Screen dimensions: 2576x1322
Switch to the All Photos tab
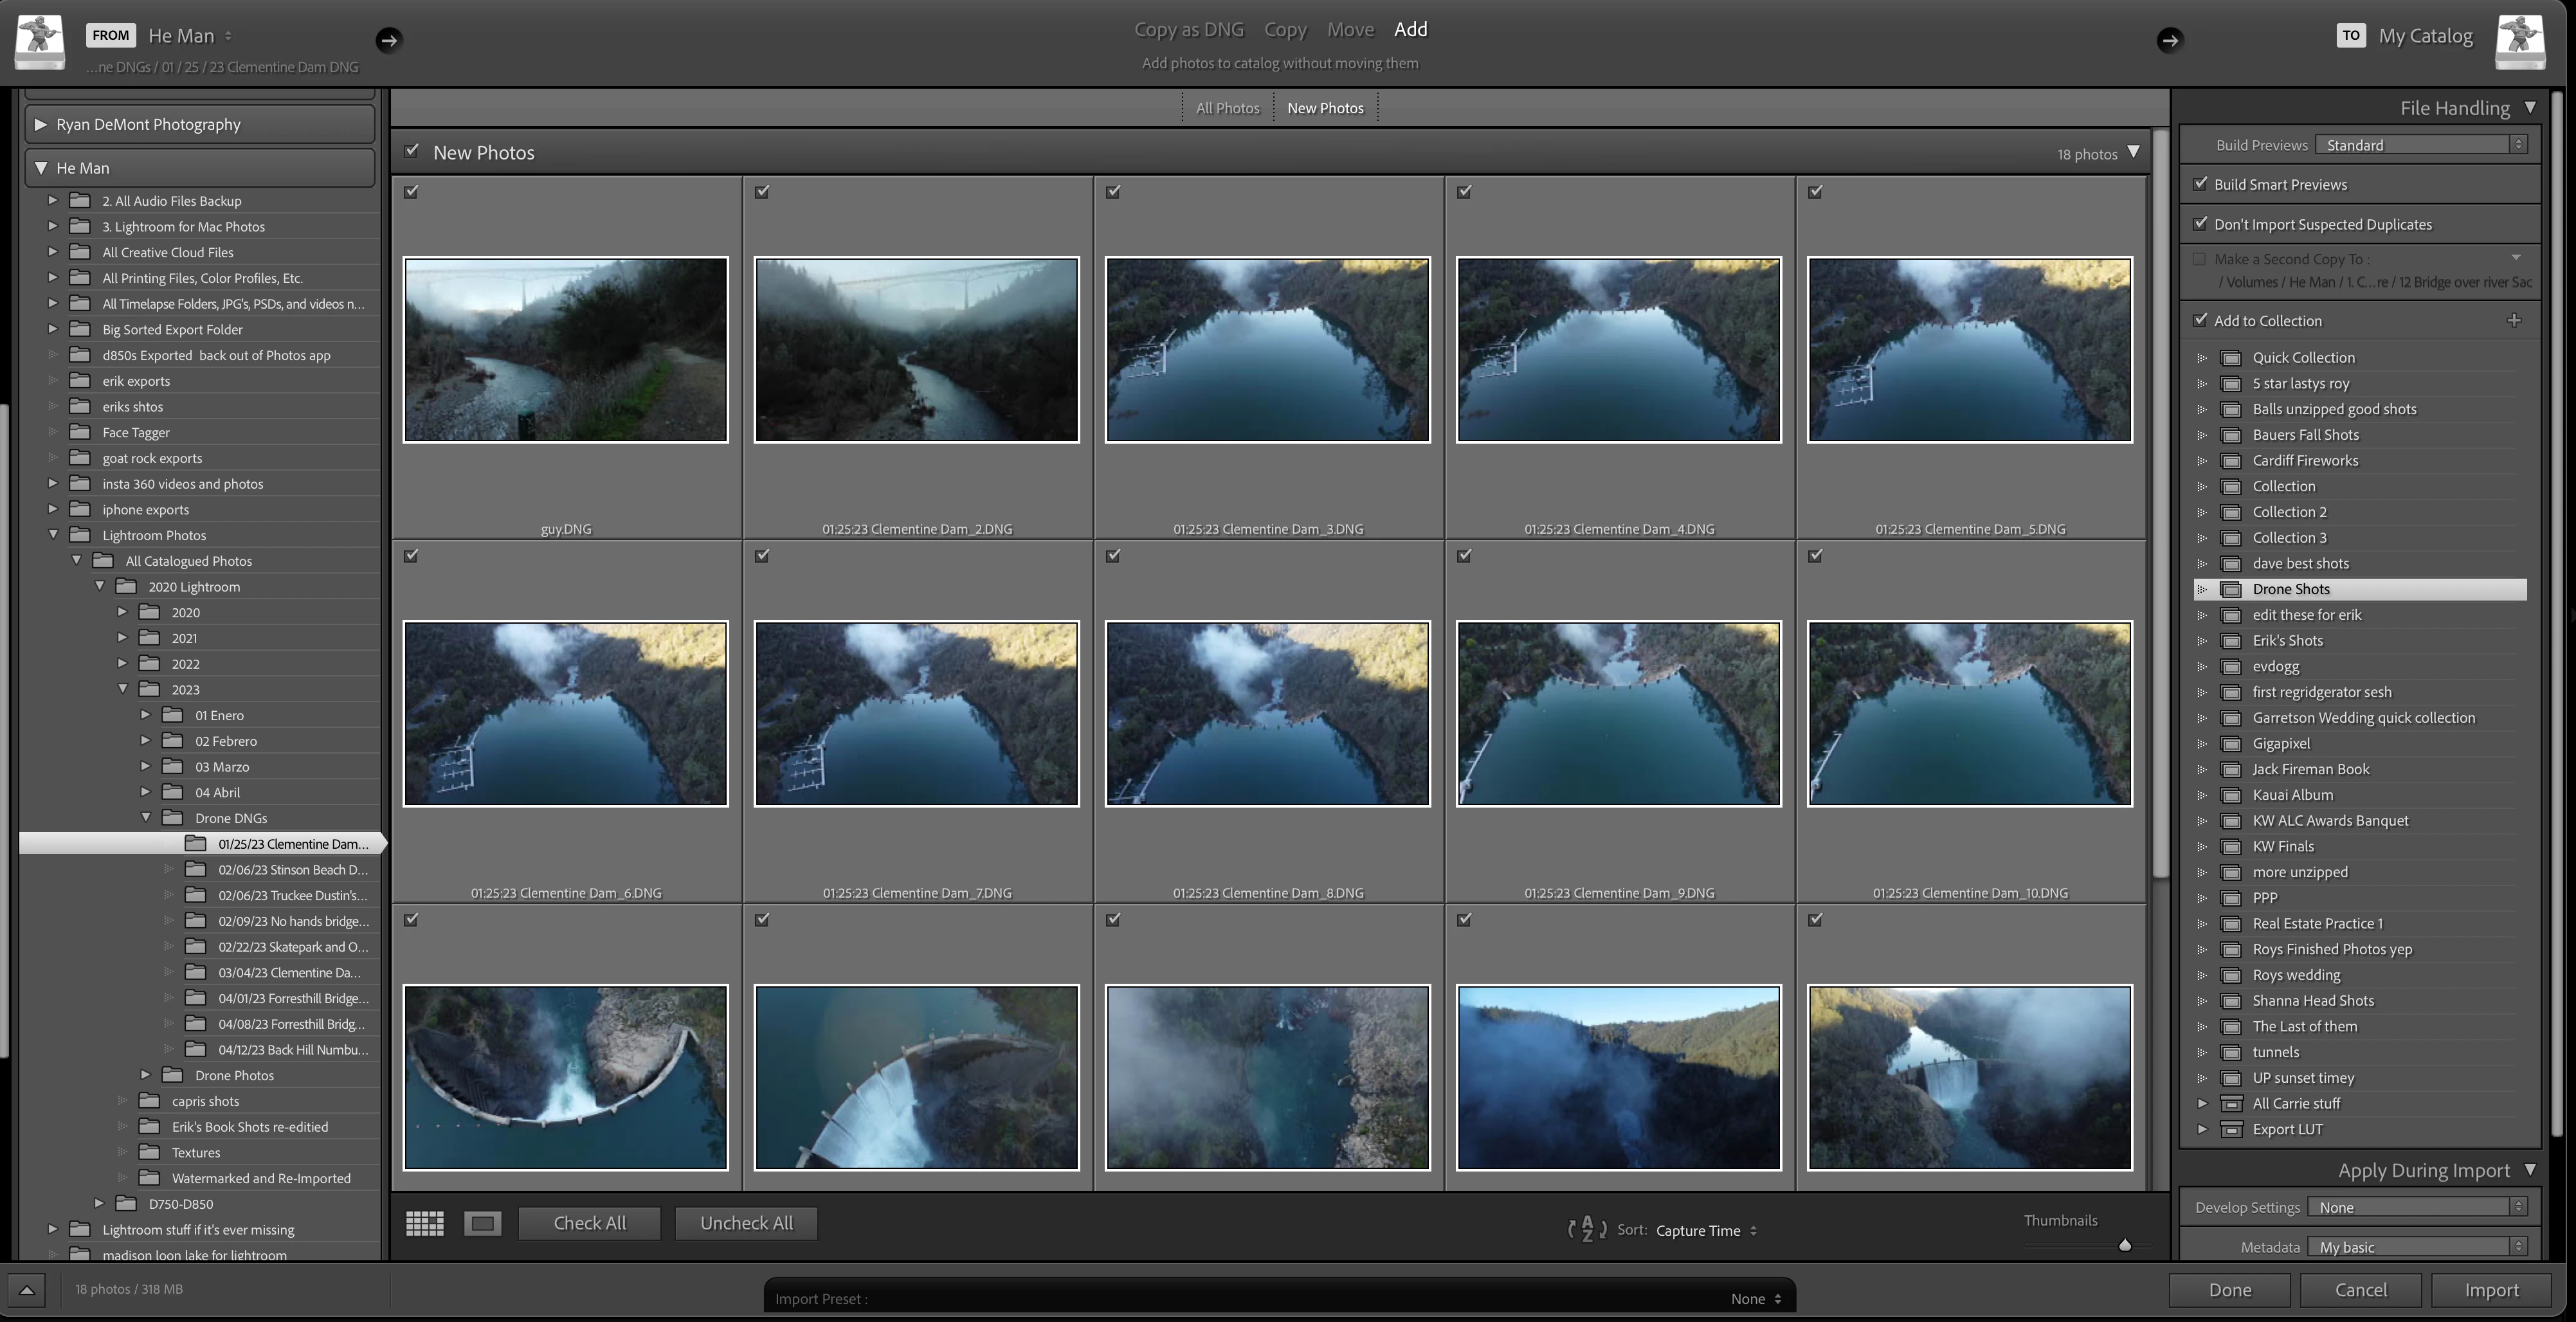point(1227,108)
